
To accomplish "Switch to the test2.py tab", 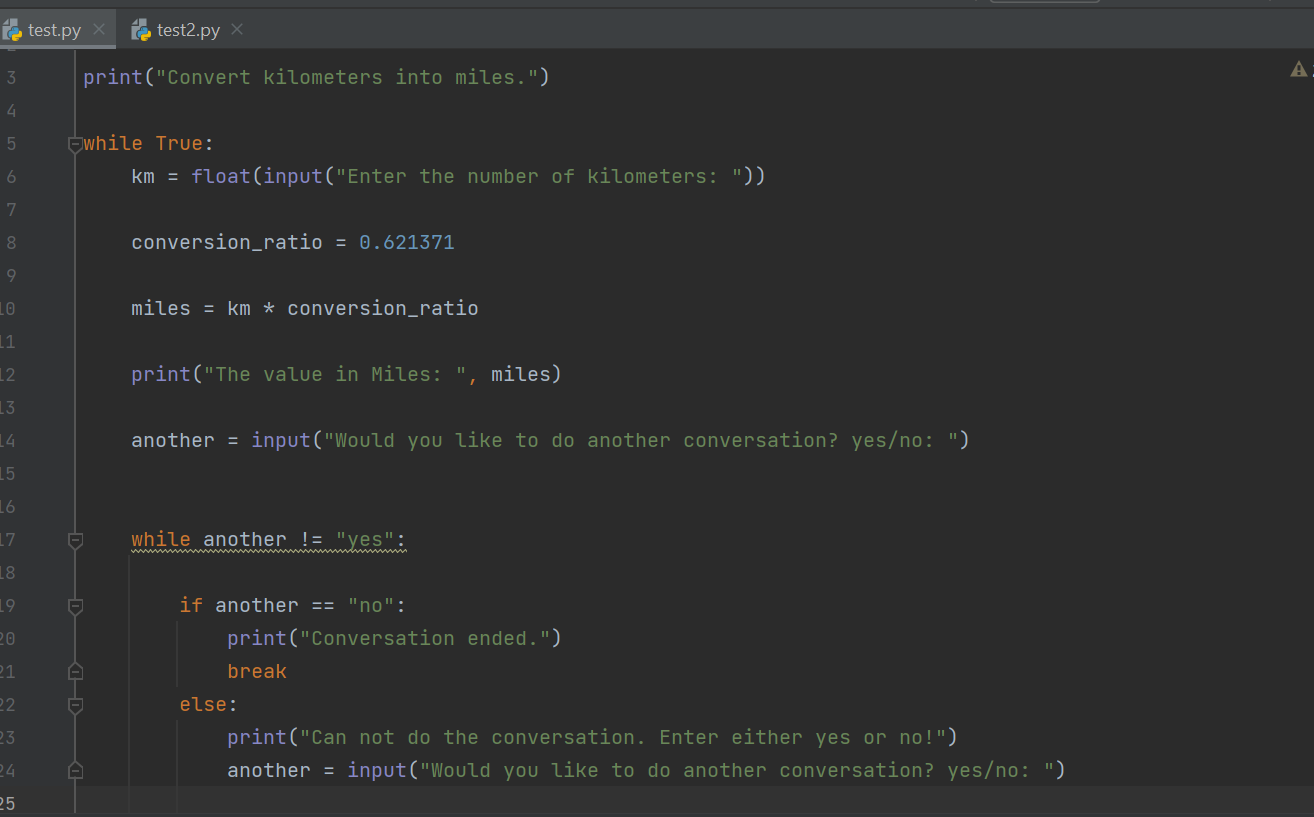I will 188,30.
